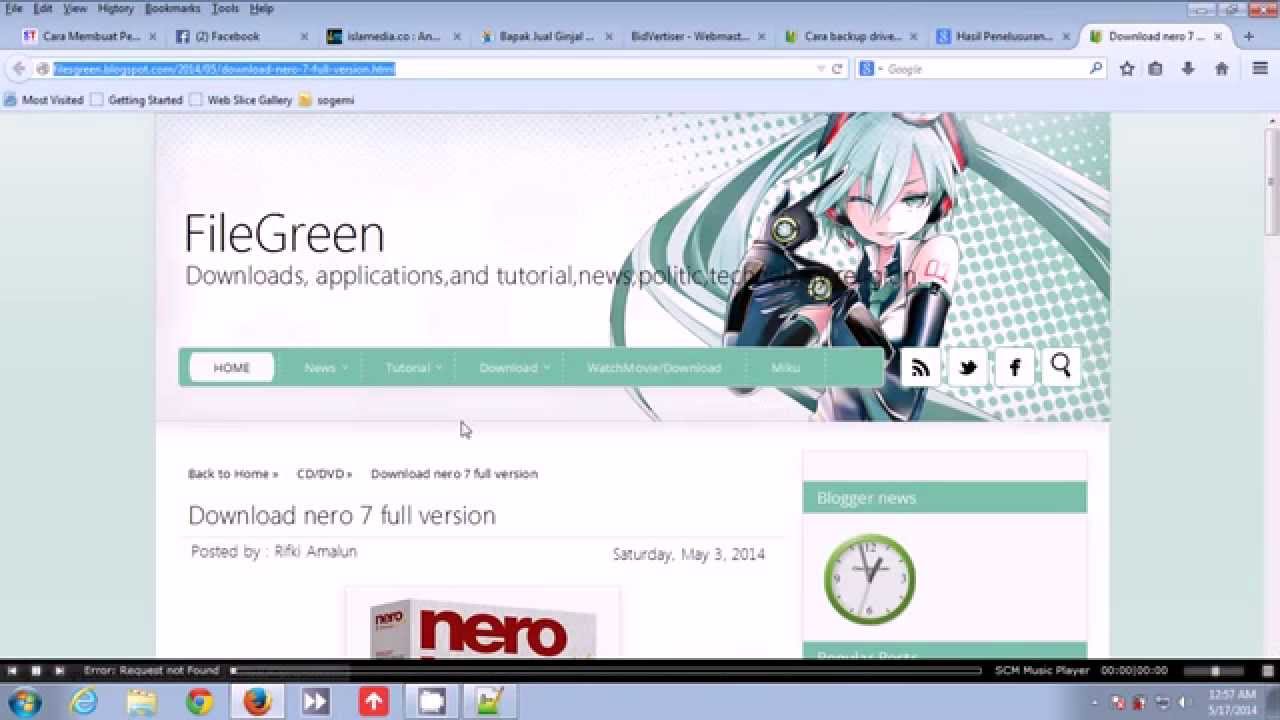Expand the Download menu dropdown
The width and height of the screenshot is (1280, 720).
pos(514,368)
